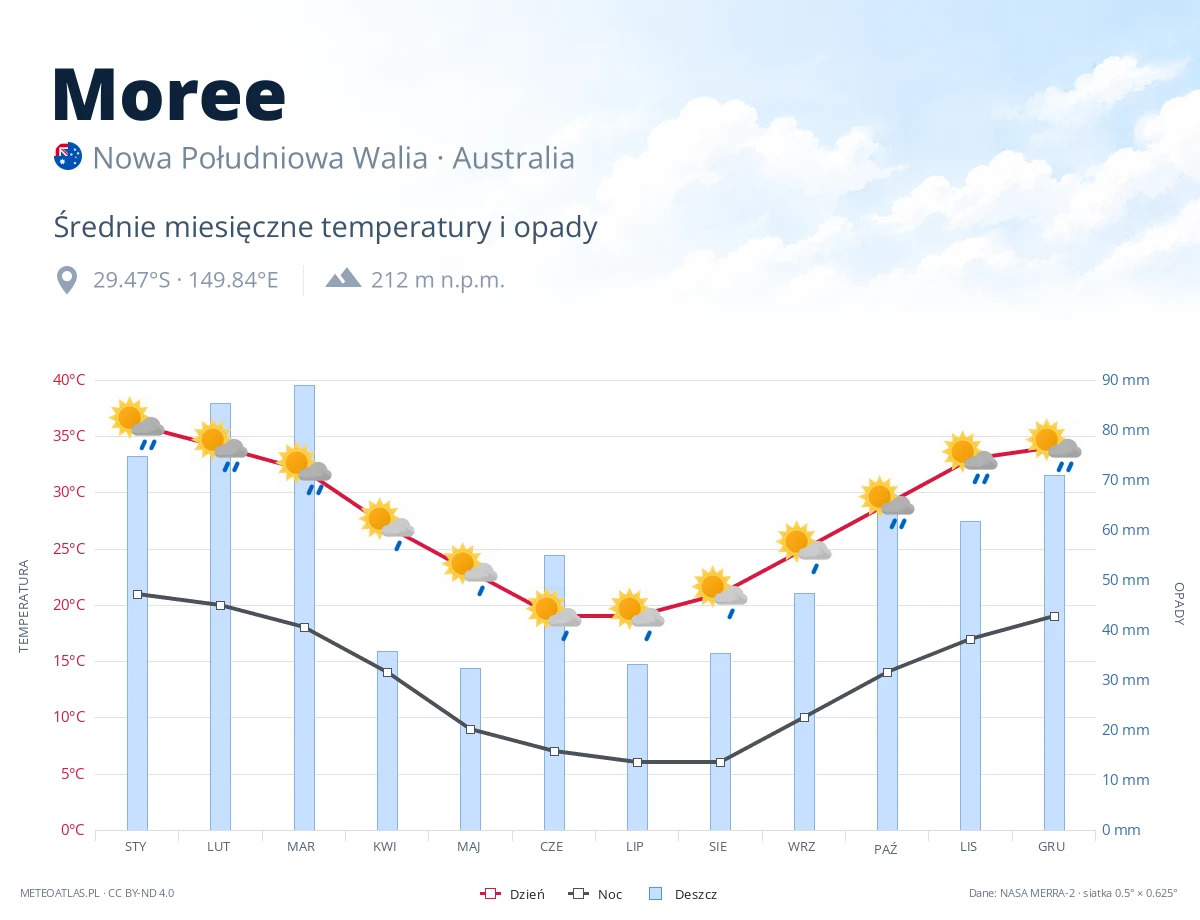Click "Średnie miesięczne temperatury i opady" heading
This screenshot has height=920, width=1200.
325,227
